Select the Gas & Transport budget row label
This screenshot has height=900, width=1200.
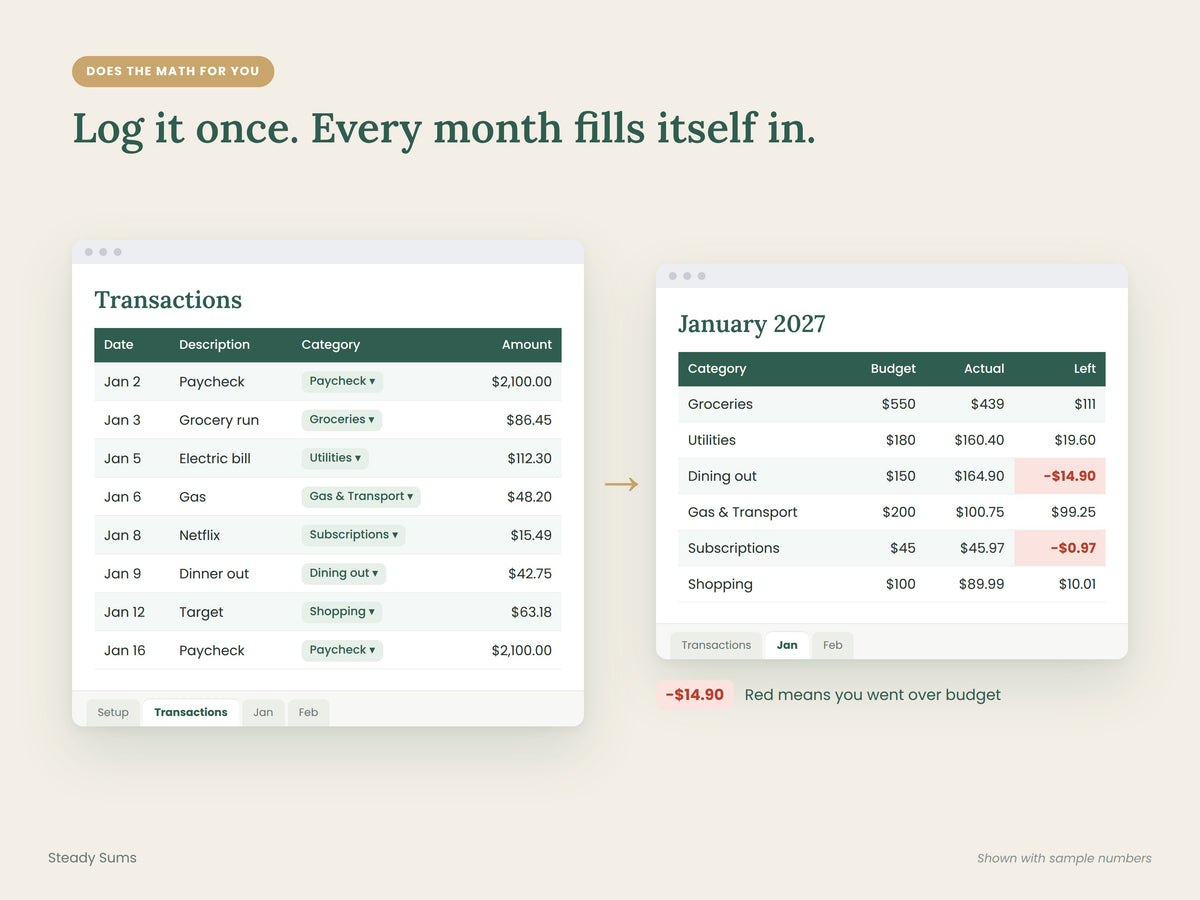pos(742,512)
